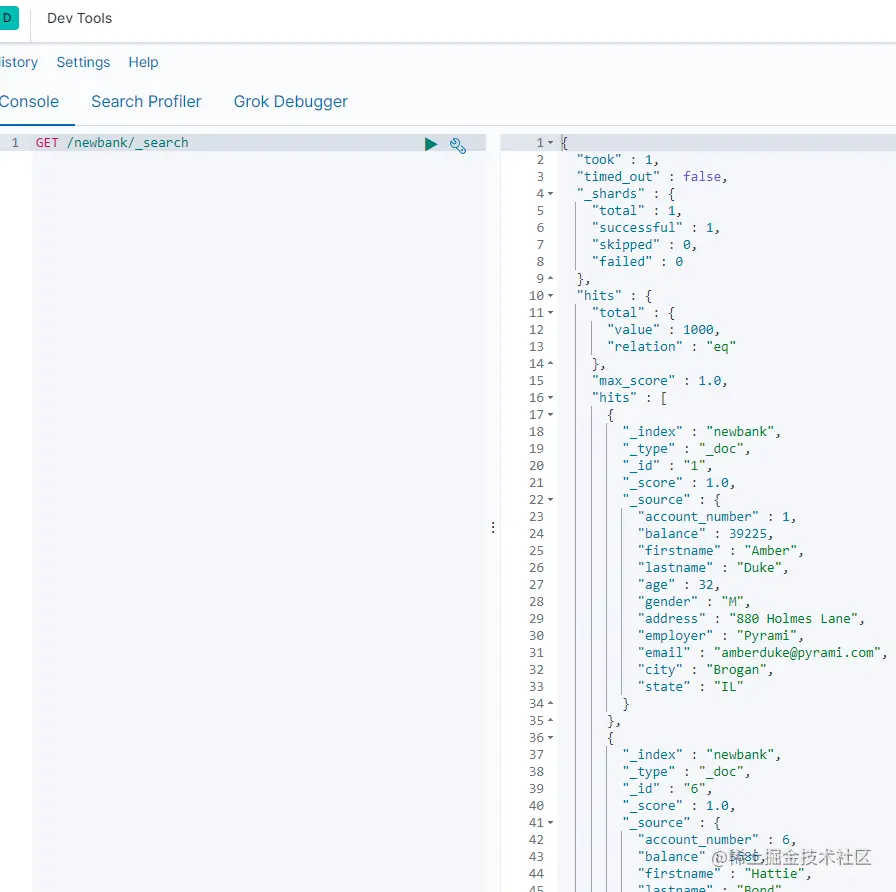This screenshot has height=892, width=896.
Task: Click the "city" : "Brogan" line
Action: (705, 670)
